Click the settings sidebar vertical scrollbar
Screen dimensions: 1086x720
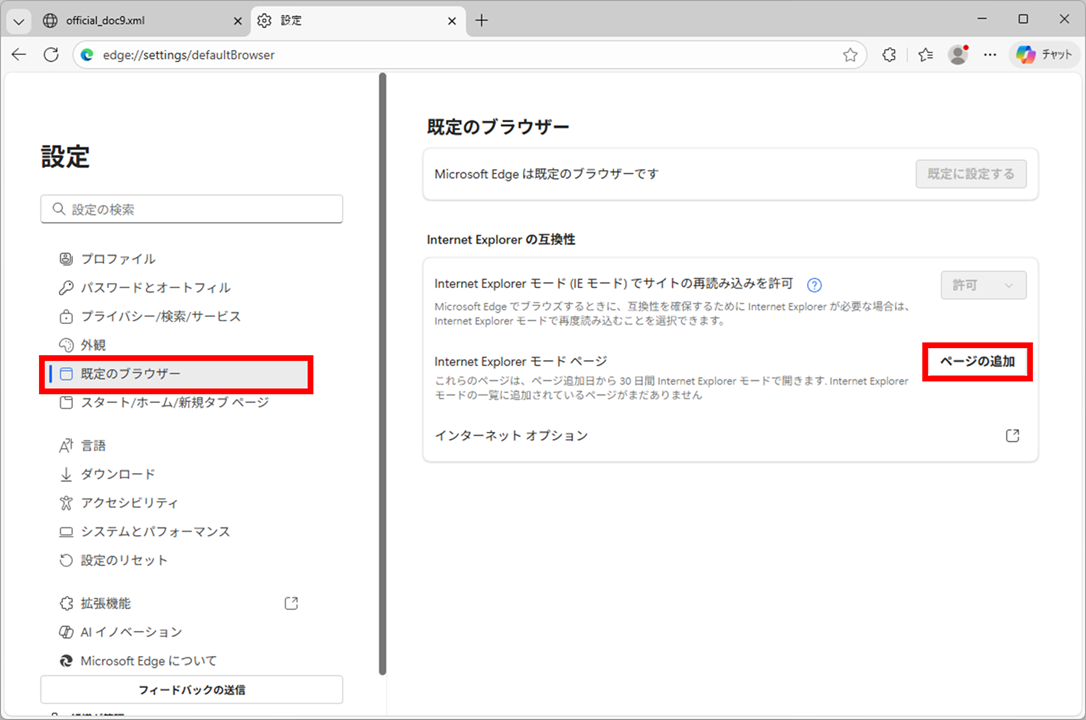click(382, 374)
